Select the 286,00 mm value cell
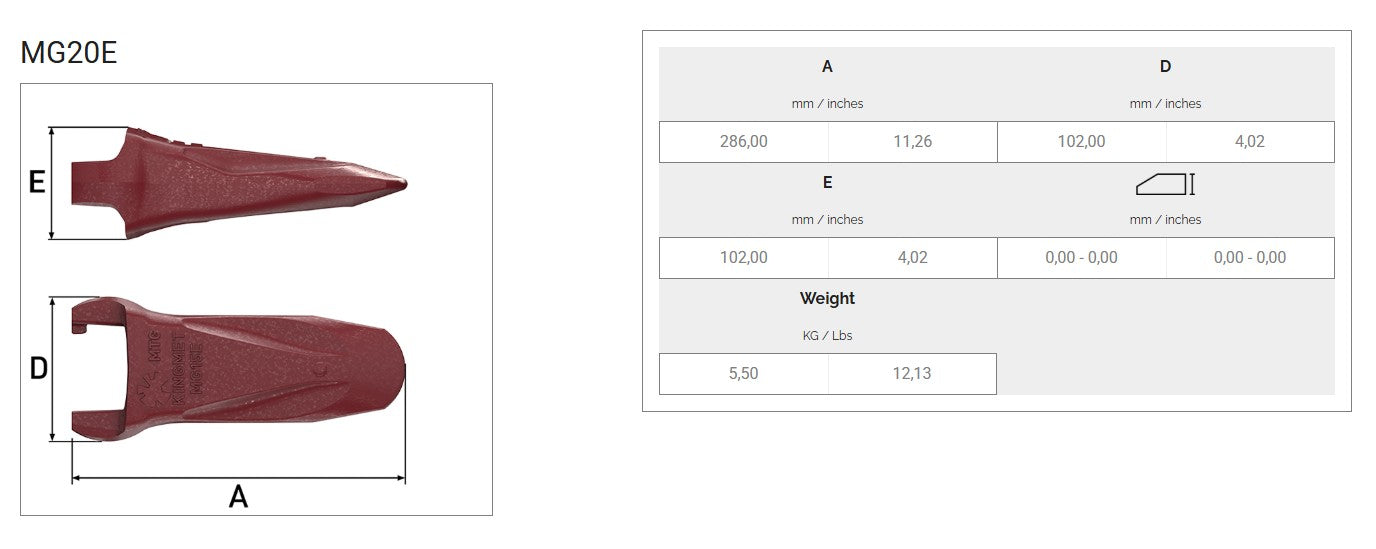Image resolution: width=1376 pixels, height=549 pixels. [744, 142]
